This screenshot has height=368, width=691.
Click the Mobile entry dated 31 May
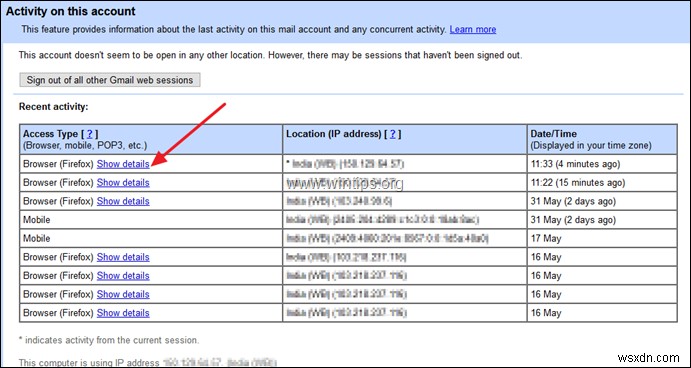tap(37, 219)
